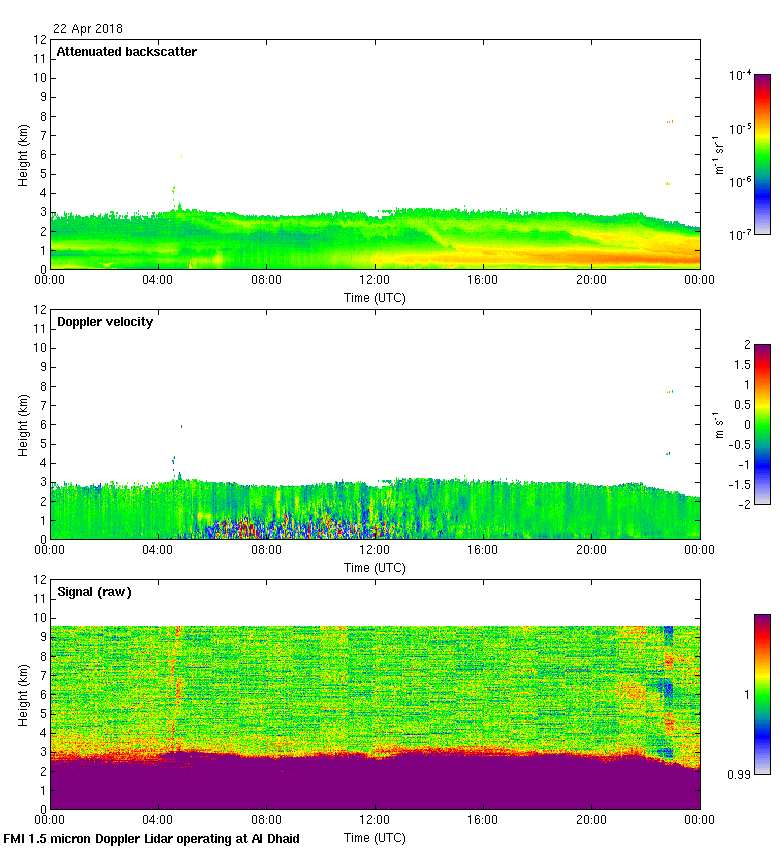Click the Height (km) axis label of Doppler plot
The image size is (780, 850).
point(22,424)
